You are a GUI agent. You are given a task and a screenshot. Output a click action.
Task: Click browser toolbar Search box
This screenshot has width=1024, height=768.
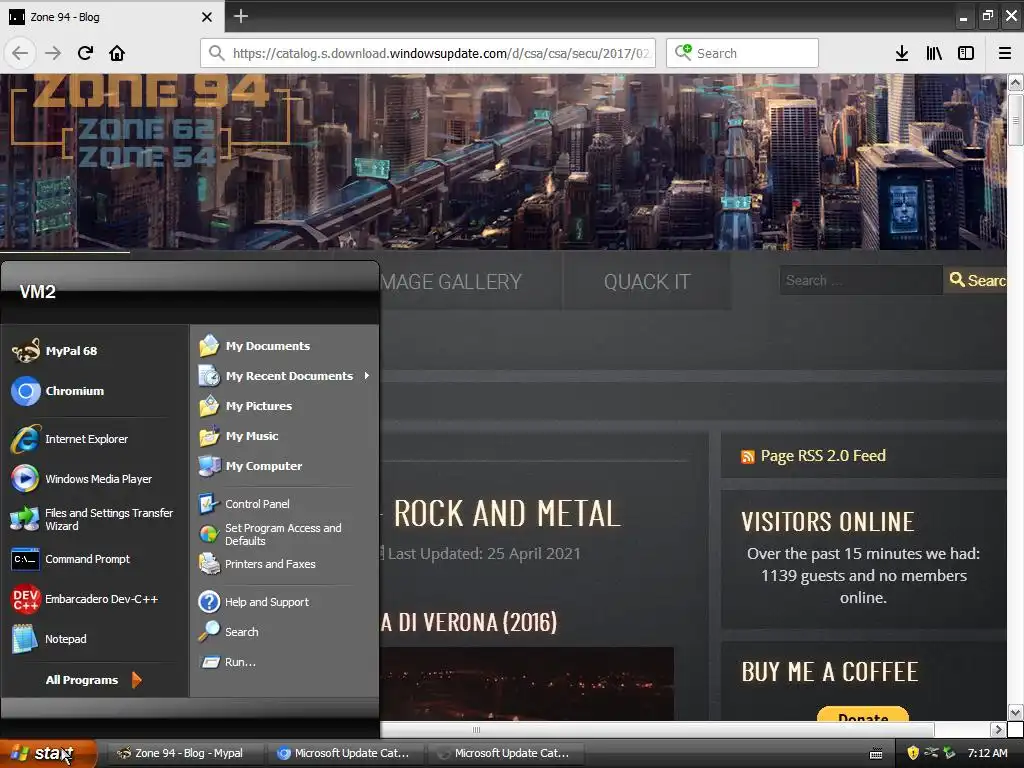coord(743,53)
